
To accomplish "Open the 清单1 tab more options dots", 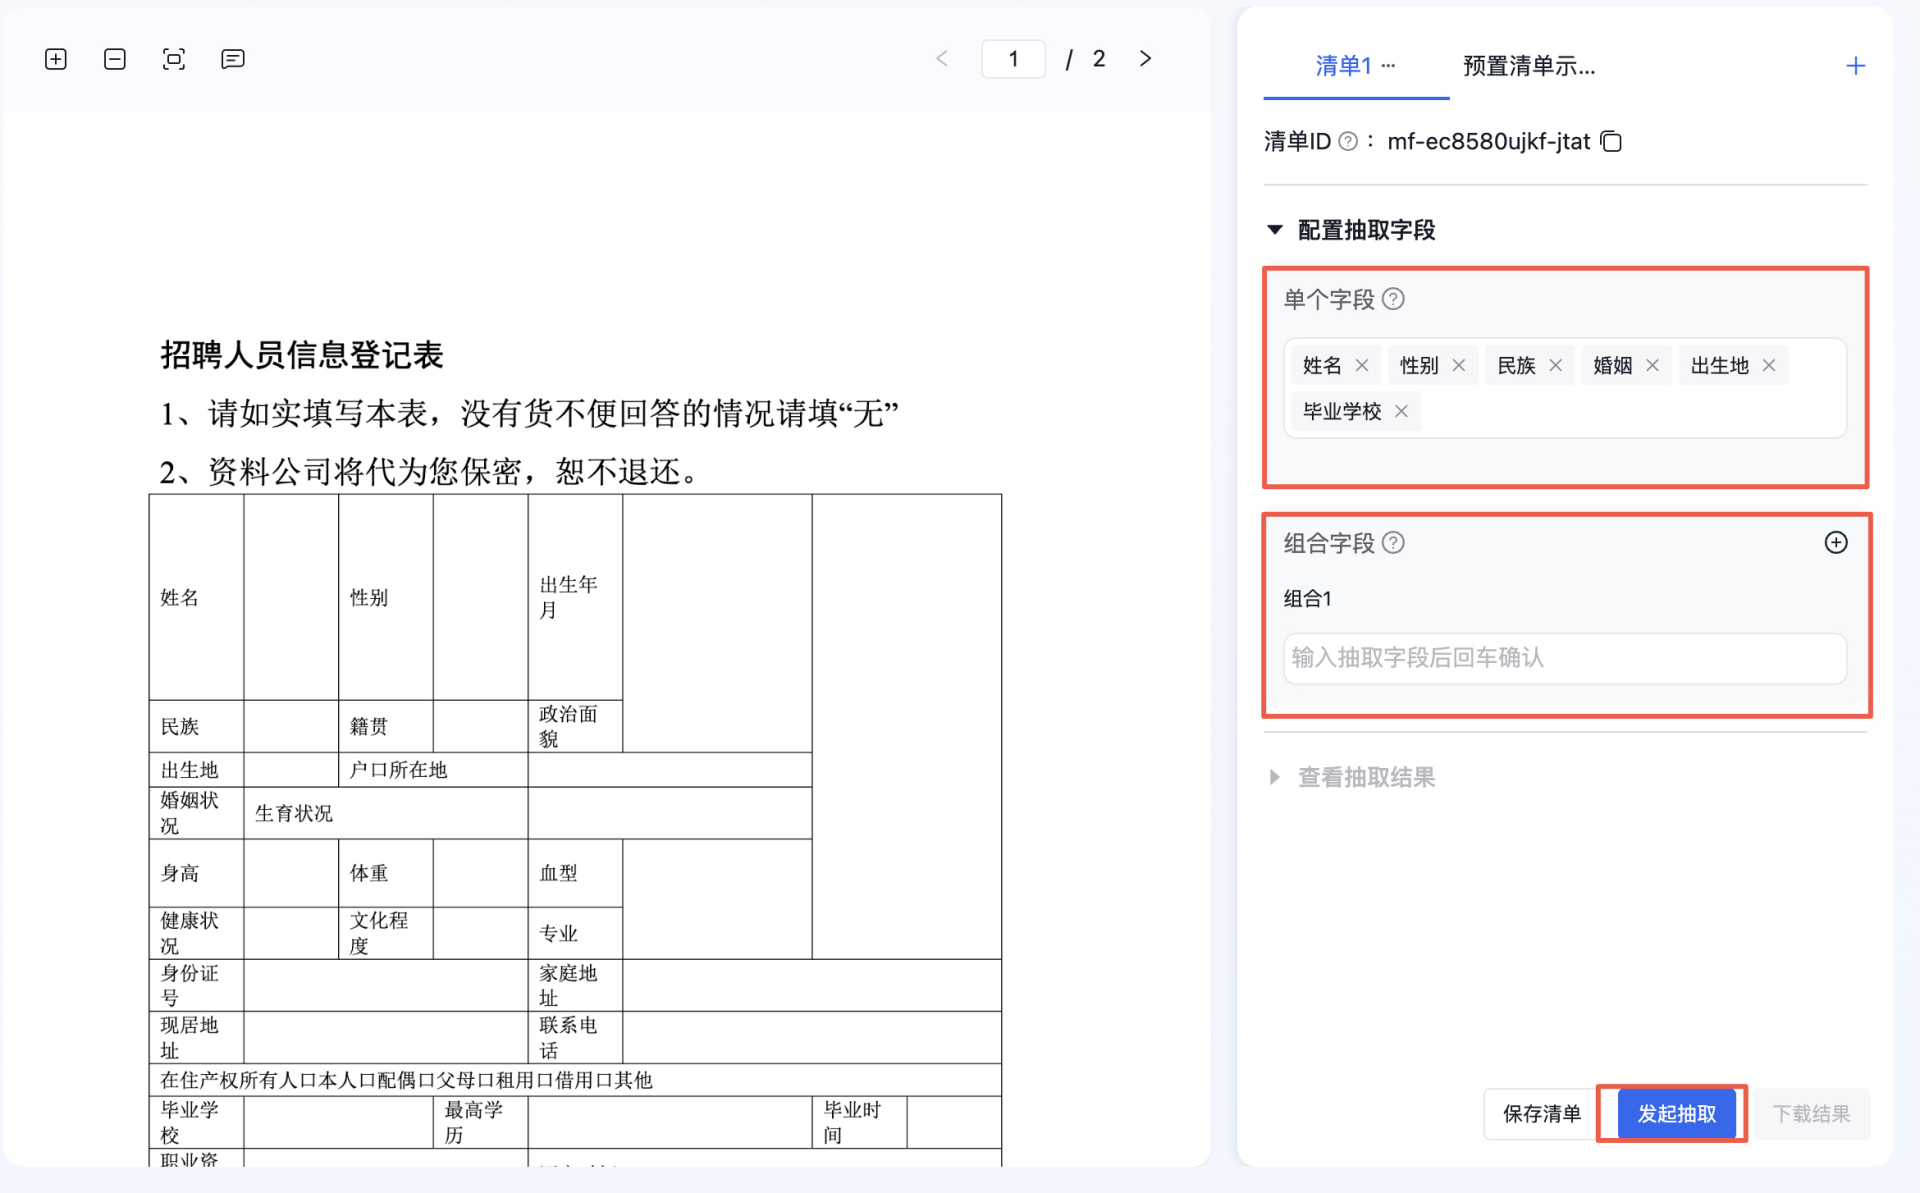I will [1388, 65].
